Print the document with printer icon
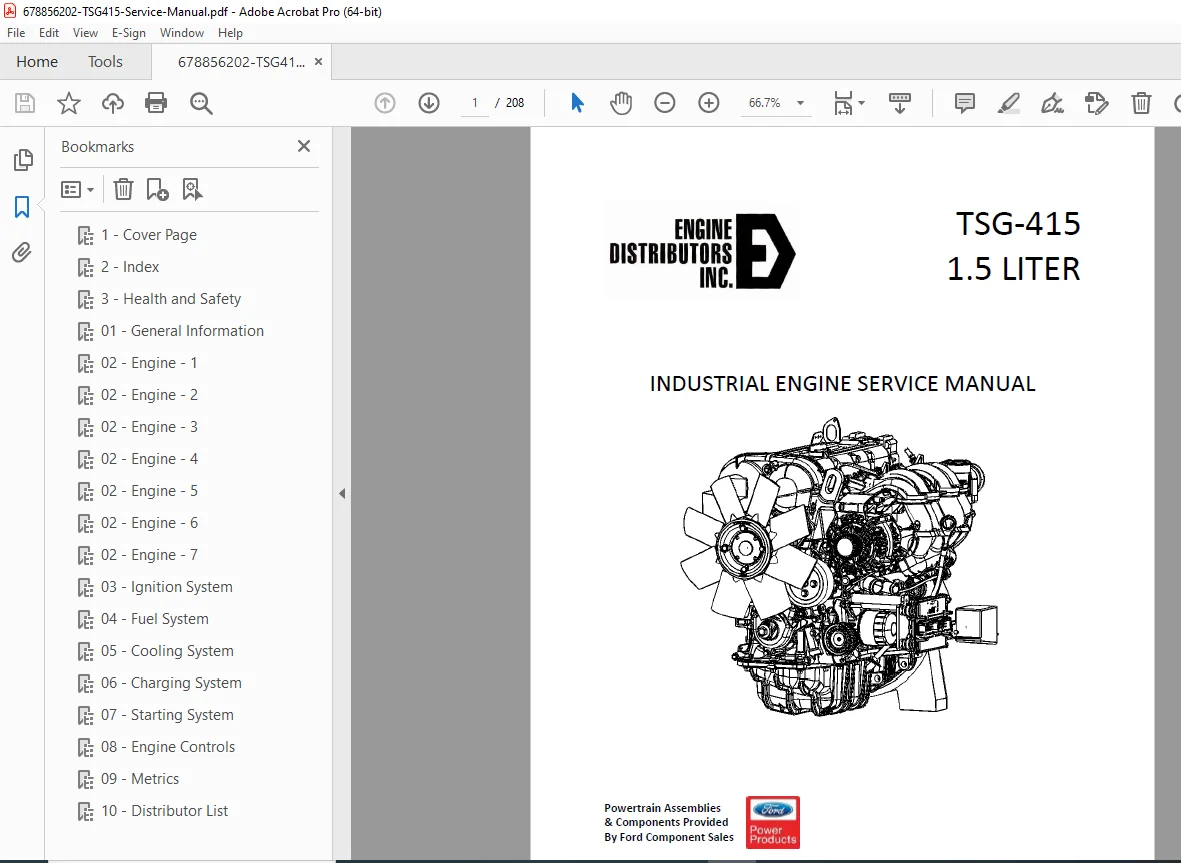The image size is (1181, 863). click(x=156, y=103)
